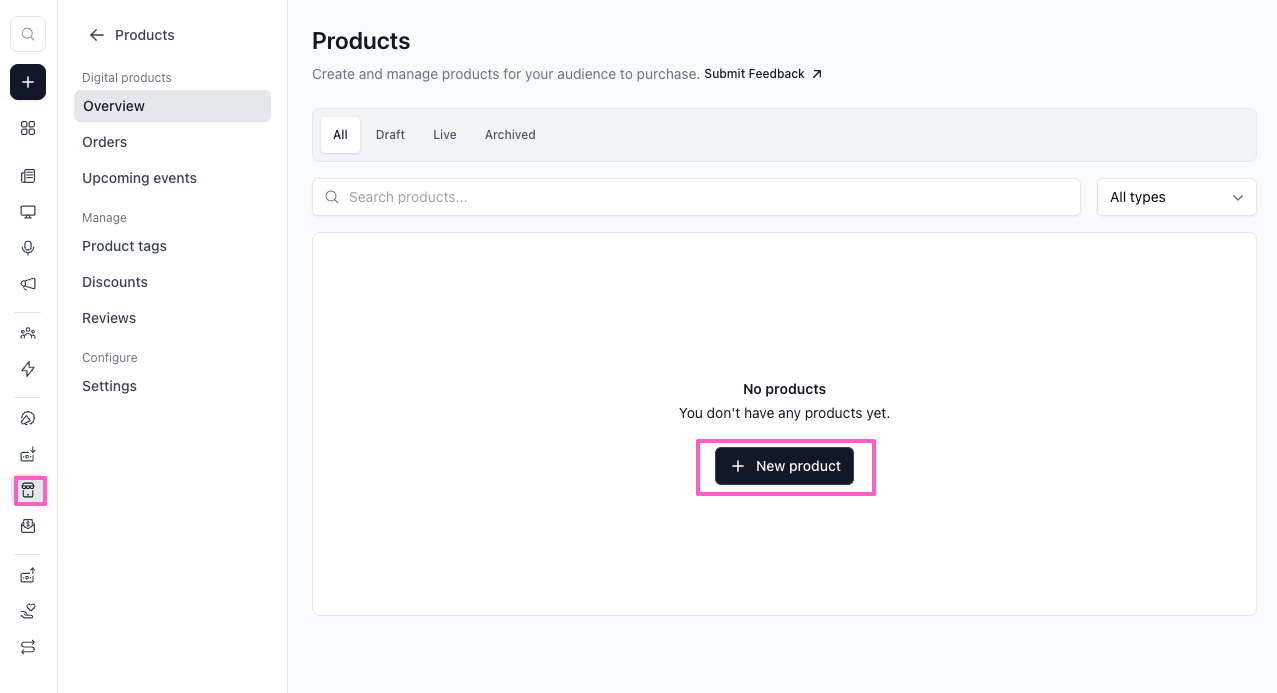This screenshot has height=693, width=1277.
Task: Switch to the Draft tab
Action: [390, 135]
